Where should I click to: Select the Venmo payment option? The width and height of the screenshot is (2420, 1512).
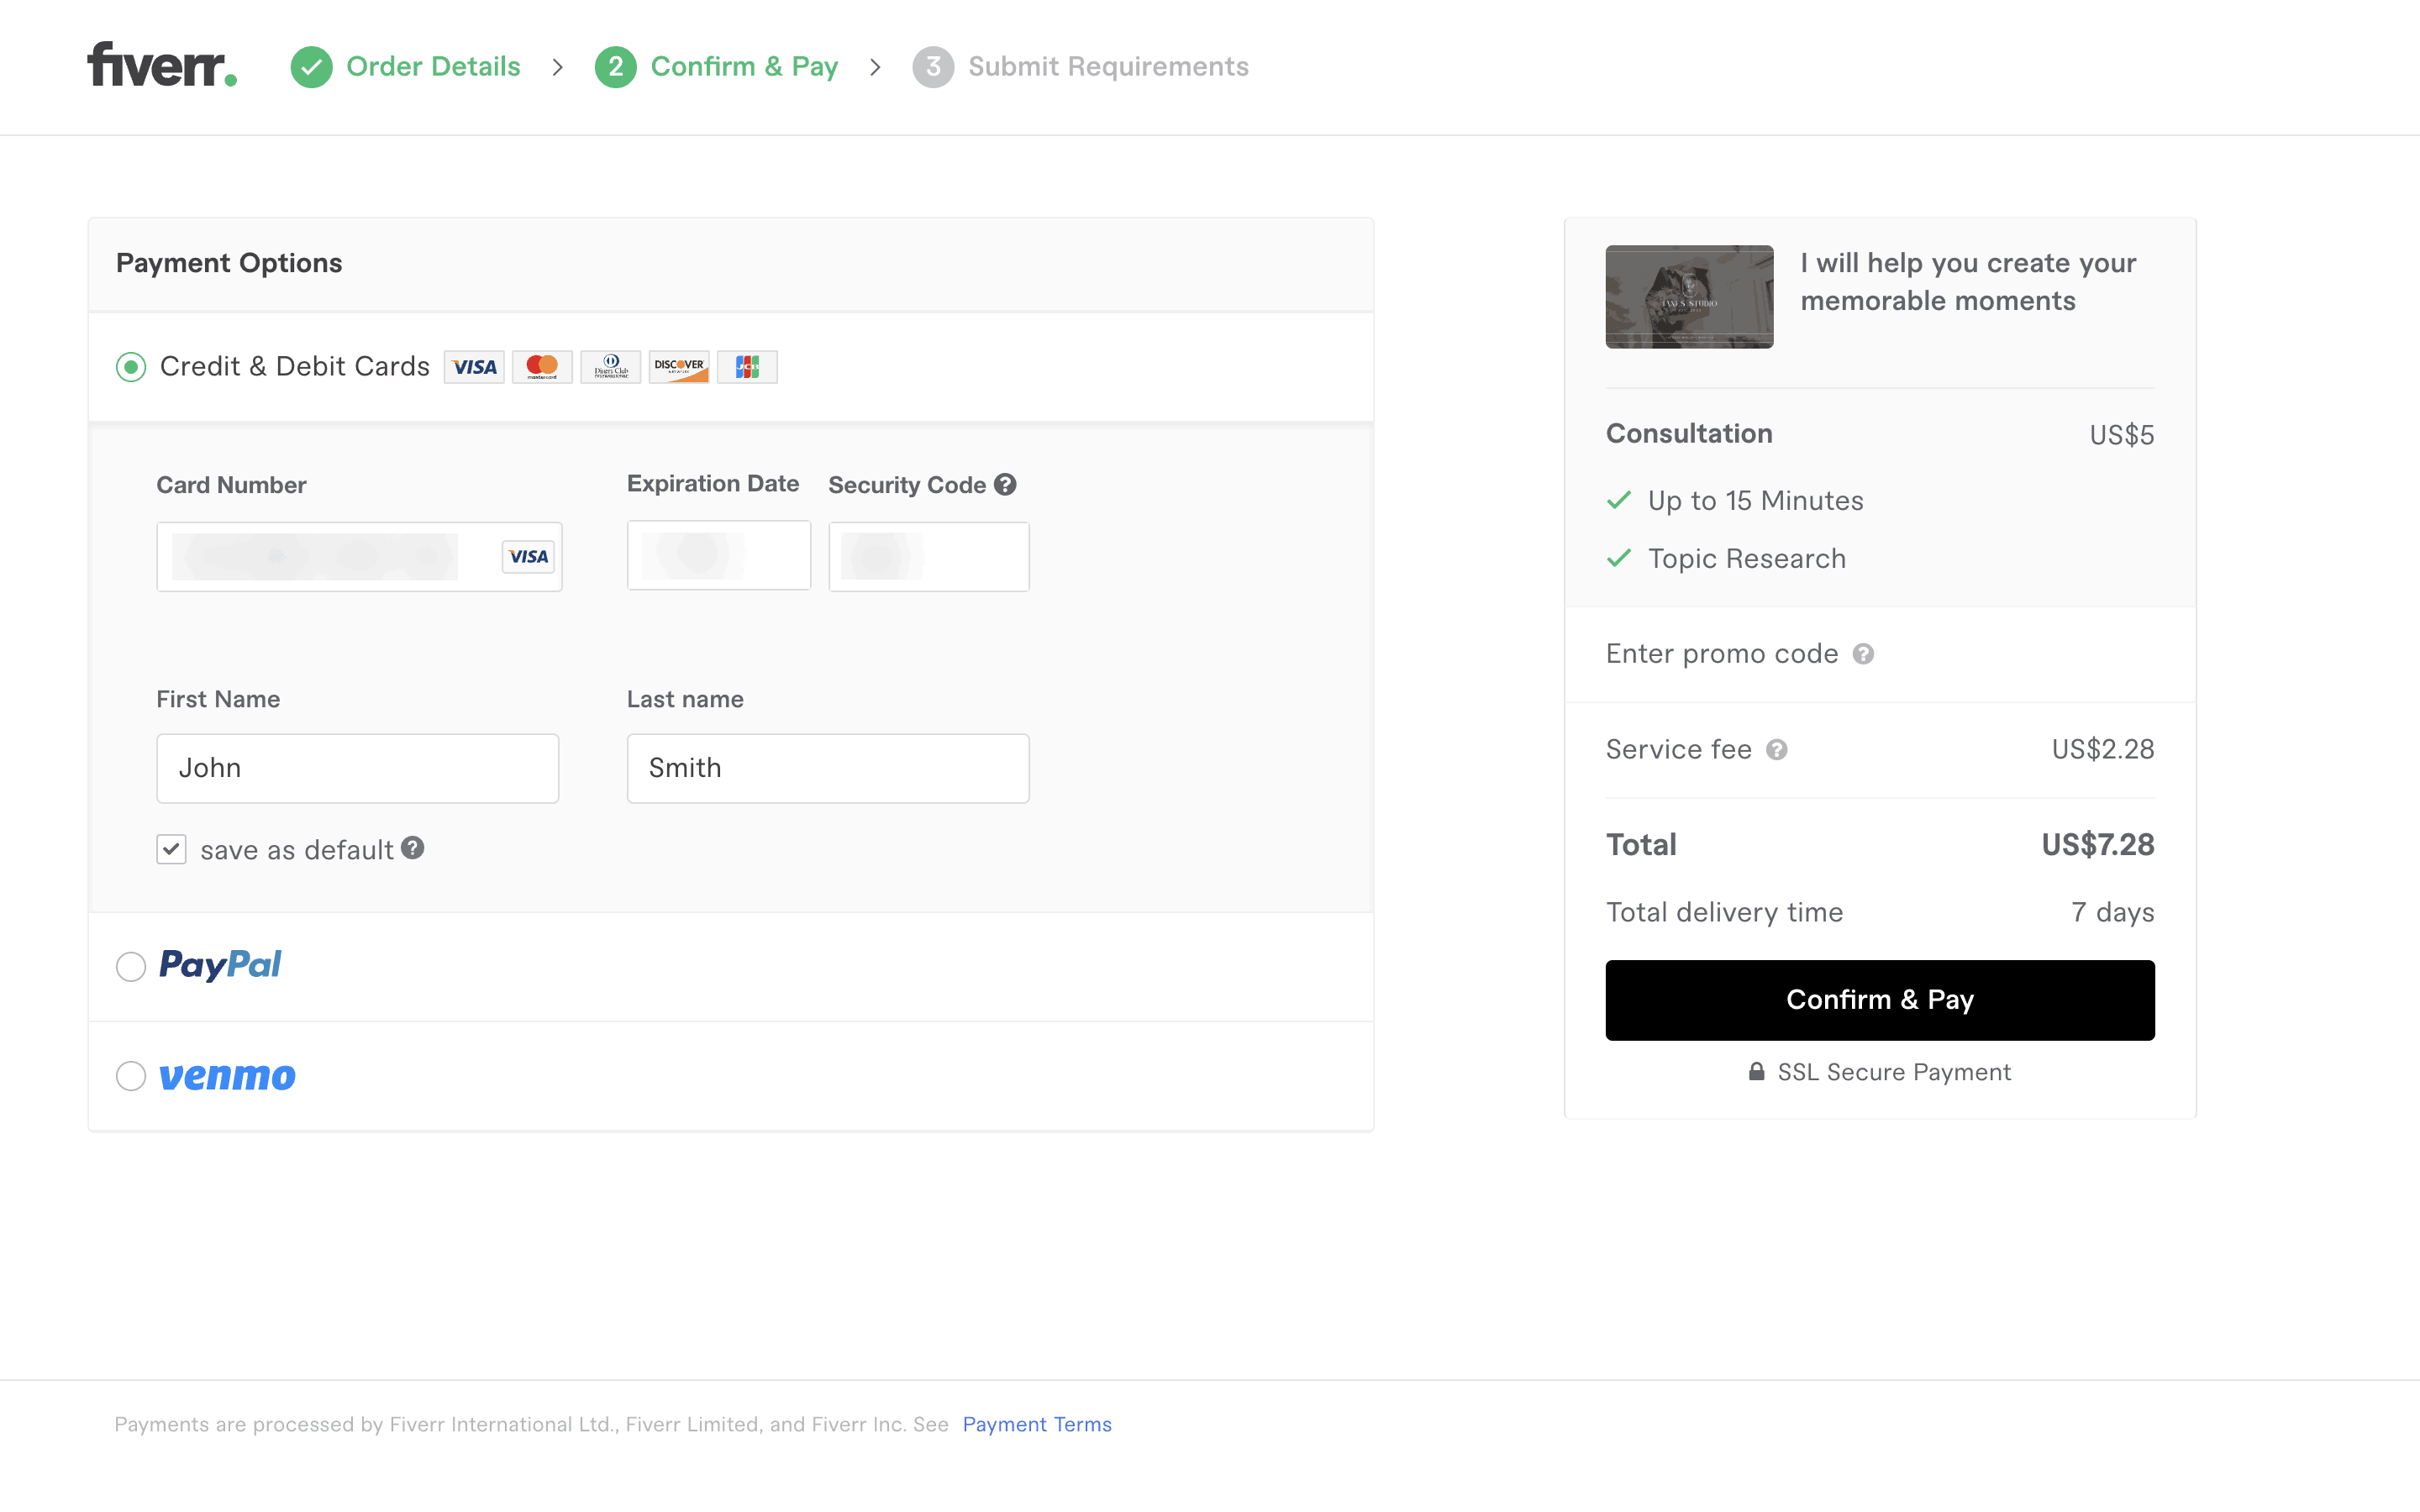pos(131,1076)
